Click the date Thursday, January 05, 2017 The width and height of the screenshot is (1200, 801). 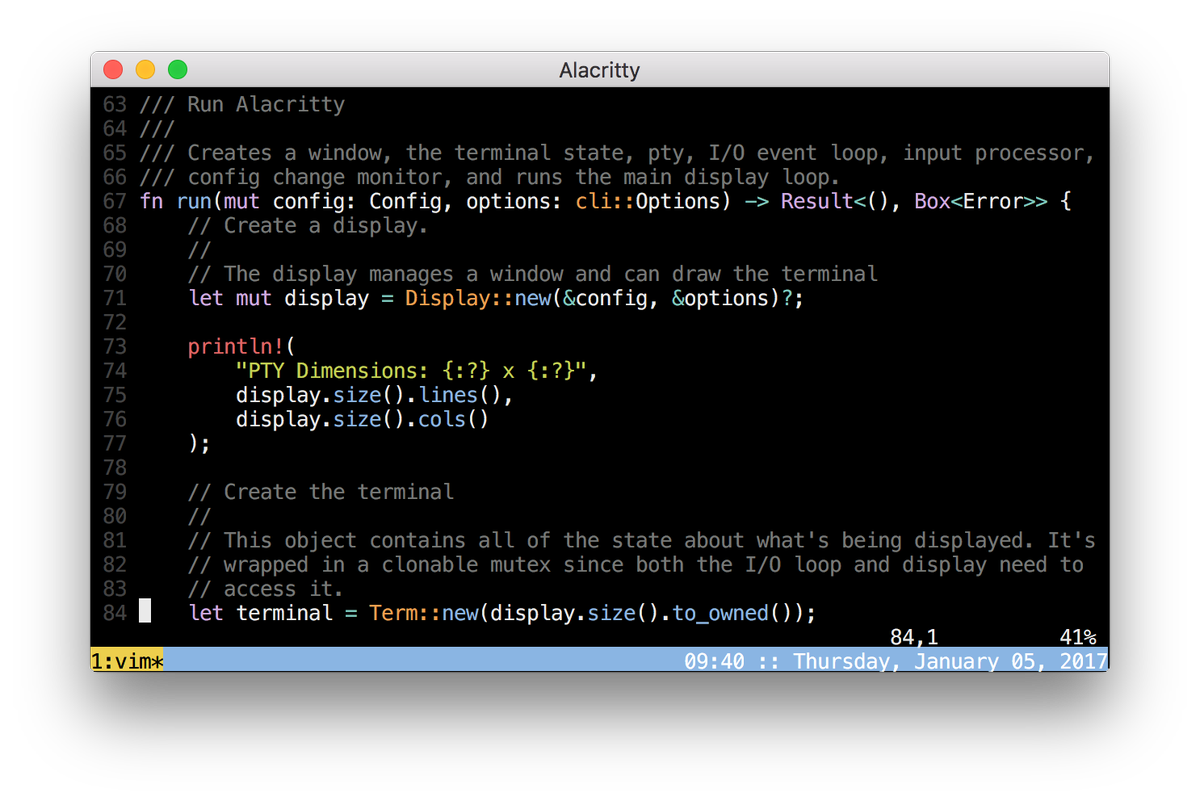pos(951,661)
